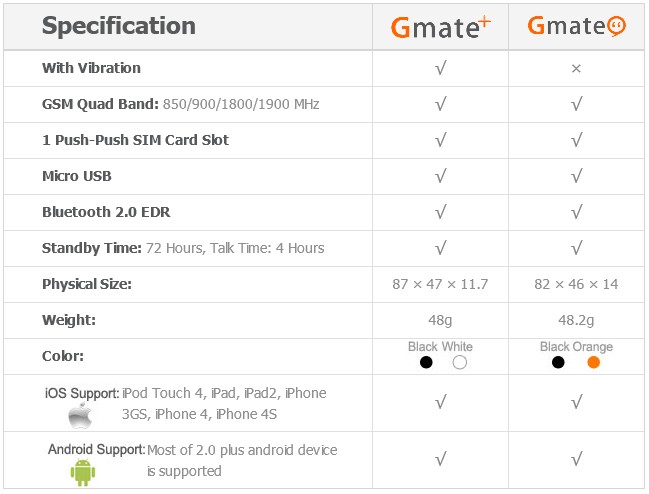Screen dimensions: 649x494
Task: Select the orange color dot under Gmate
Action: click(x=594, y=362)
